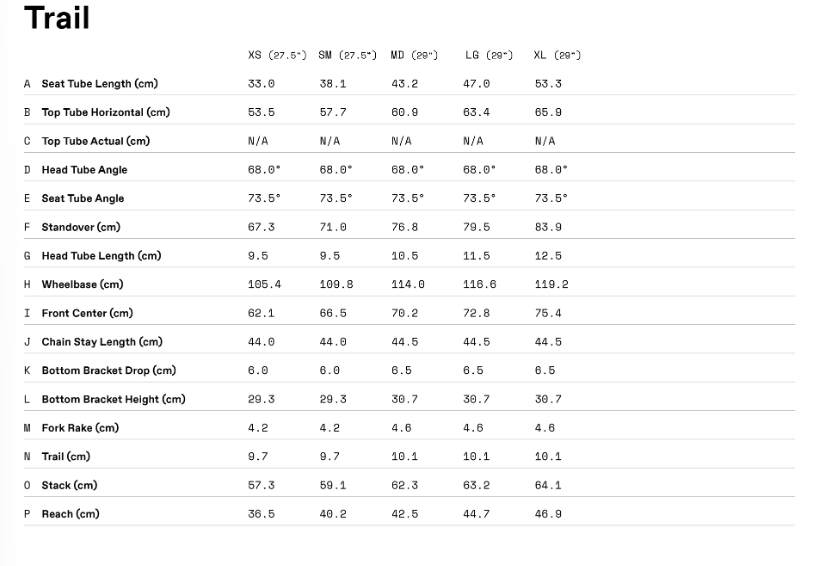Image resolution: width=817 pixels, height=566 pixels.
Task: Click the Head Tube Angle row label
Action: pyautogui.click(x=84, y=170)
